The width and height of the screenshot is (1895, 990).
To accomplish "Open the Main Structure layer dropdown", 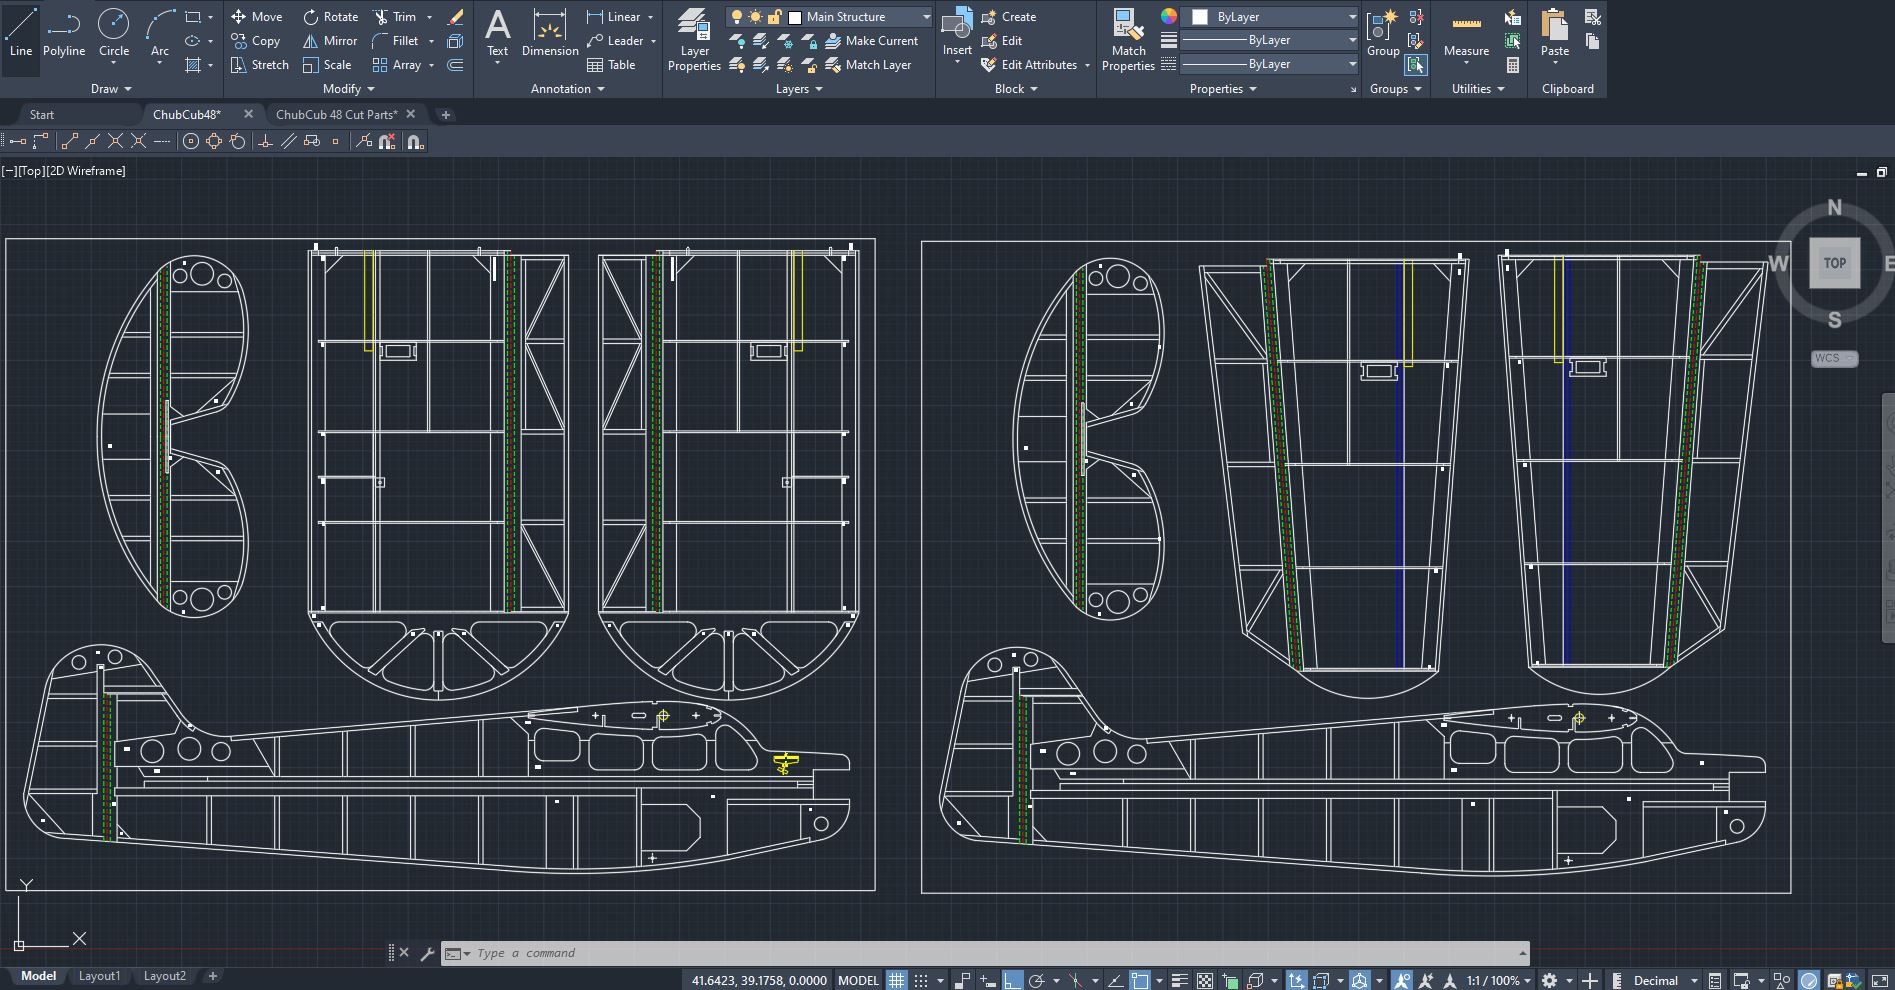I will [x=925, y=17].
